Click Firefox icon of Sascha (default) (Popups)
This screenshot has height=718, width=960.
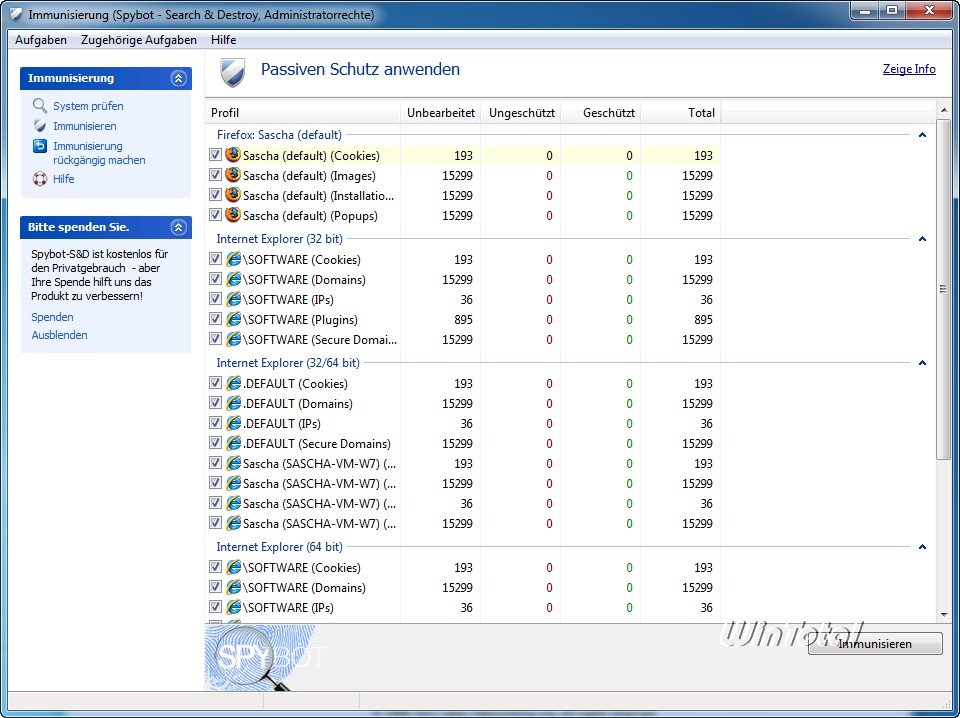pos(233,215)
